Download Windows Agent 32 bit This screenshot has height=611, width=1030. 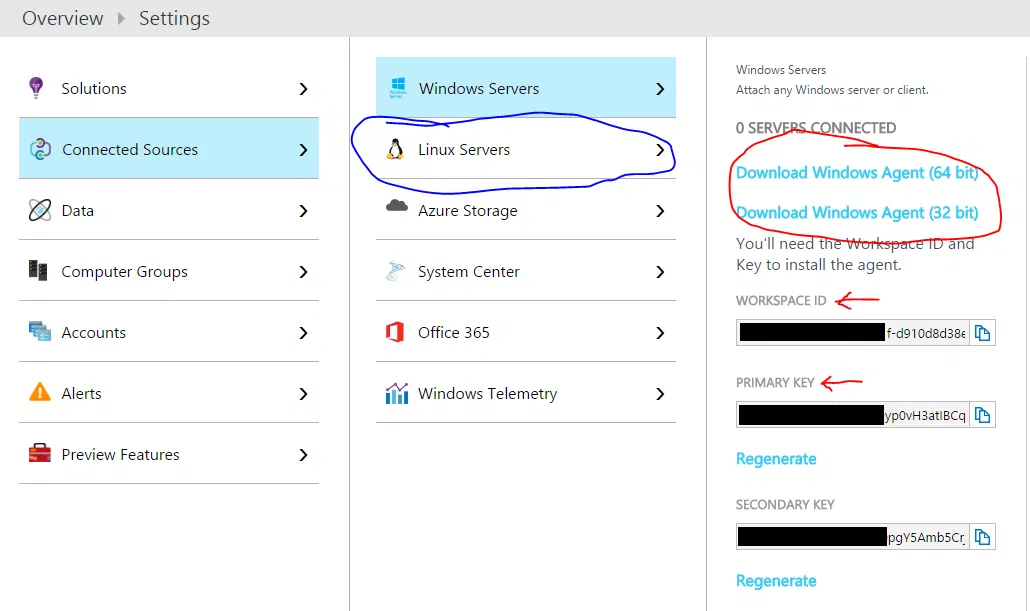tap(857, 213)
